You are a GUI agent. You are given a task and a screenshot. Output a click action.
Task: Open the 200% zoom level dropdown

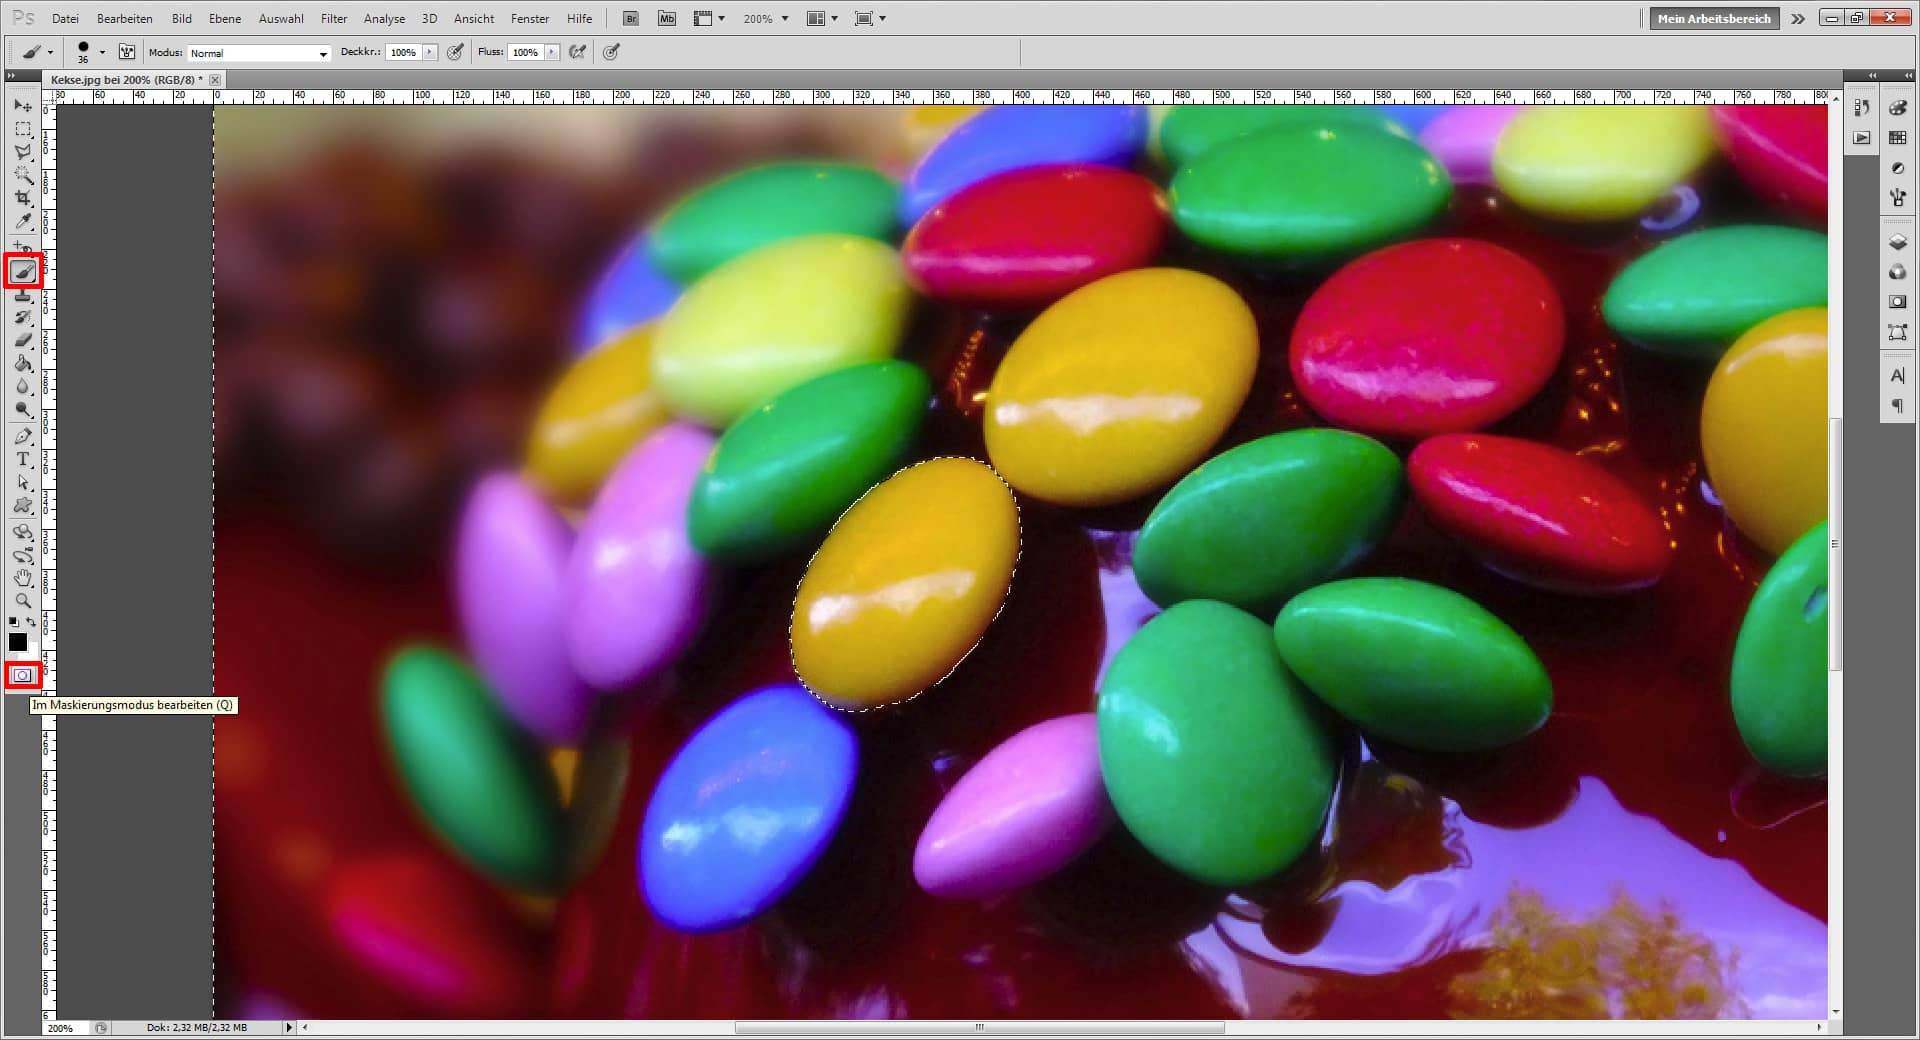pos(765,18)
